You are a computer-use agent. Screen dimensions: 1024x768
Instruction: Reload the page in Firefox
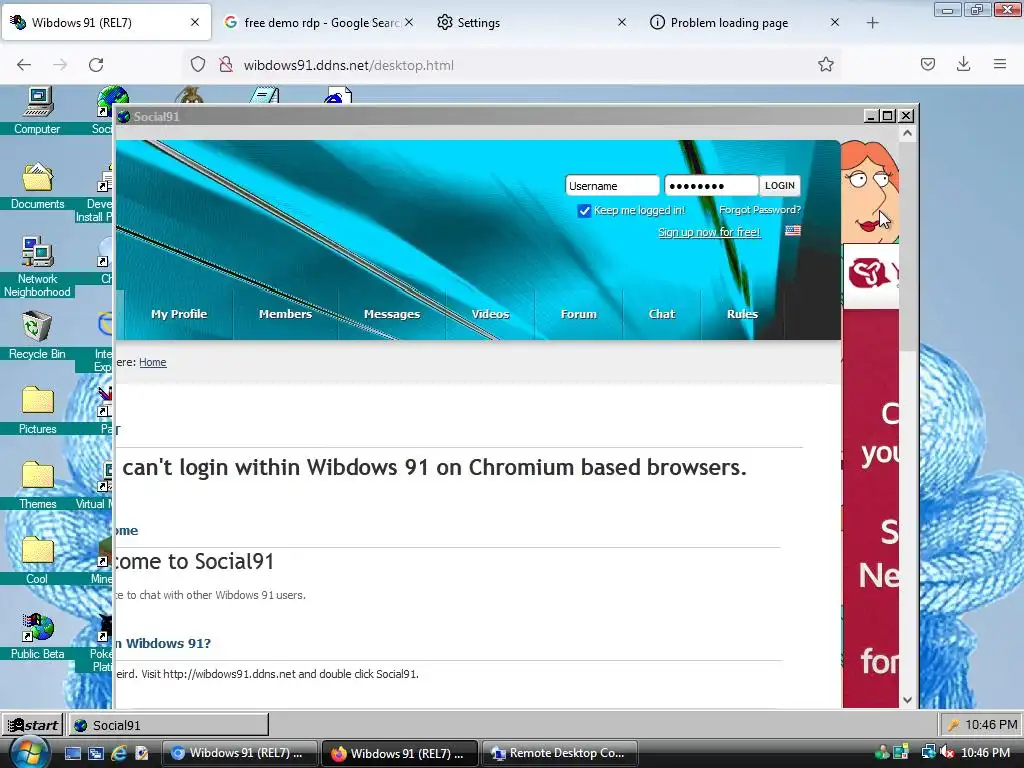tap(96, 65)
